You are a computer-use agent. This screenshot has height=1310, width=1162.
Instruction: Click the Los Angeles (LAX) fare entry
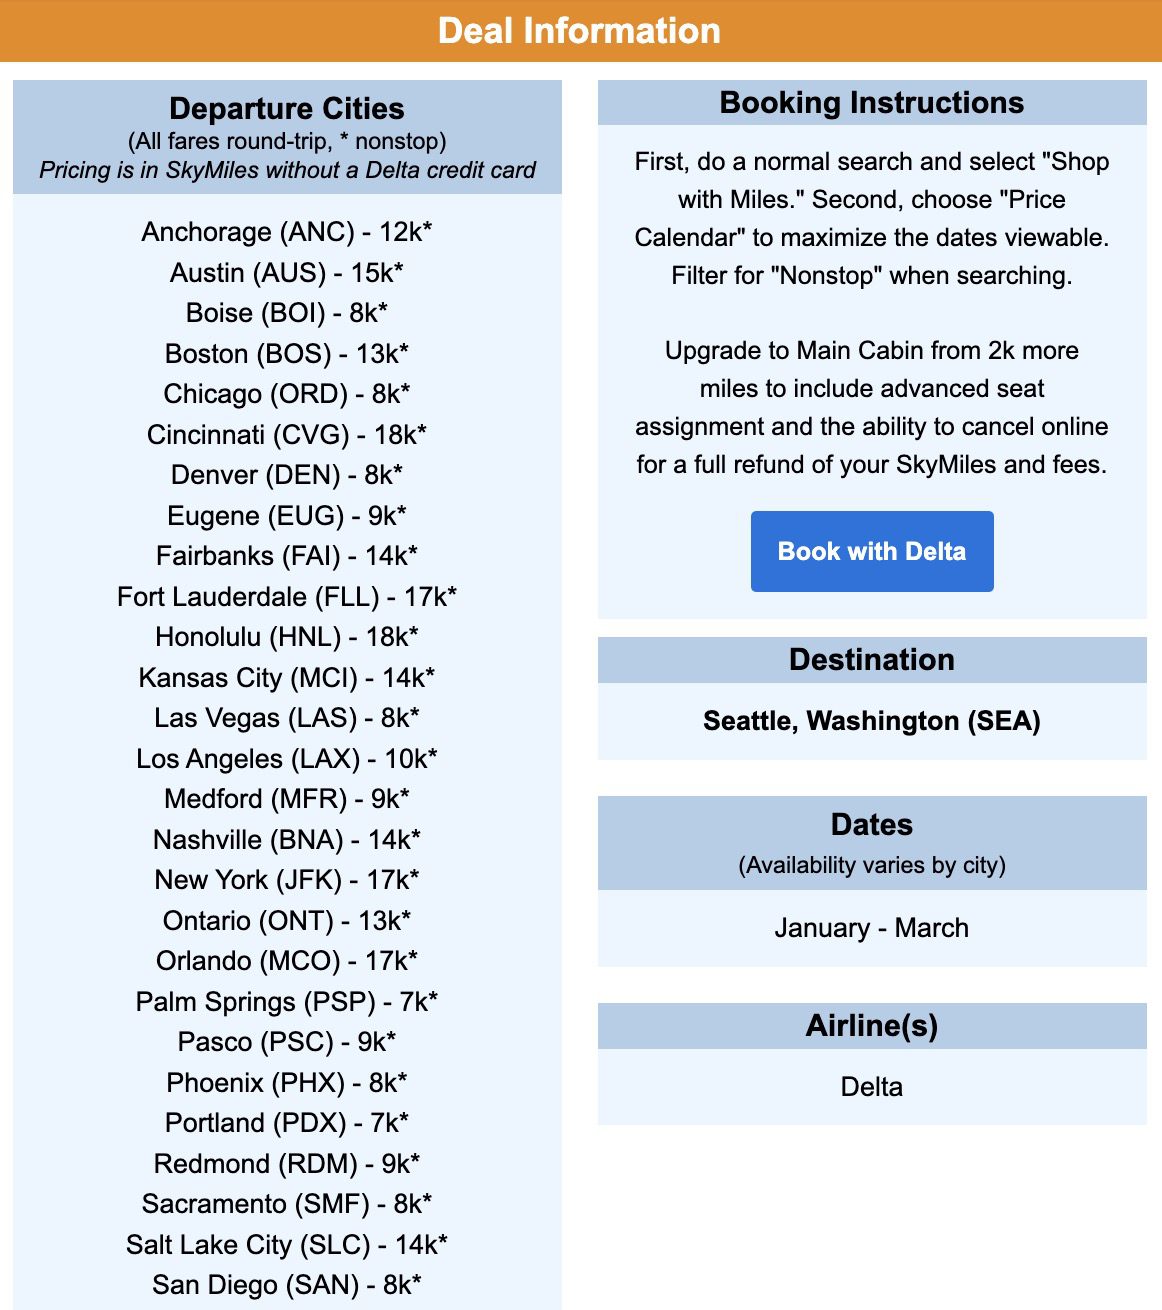(287, 759)
